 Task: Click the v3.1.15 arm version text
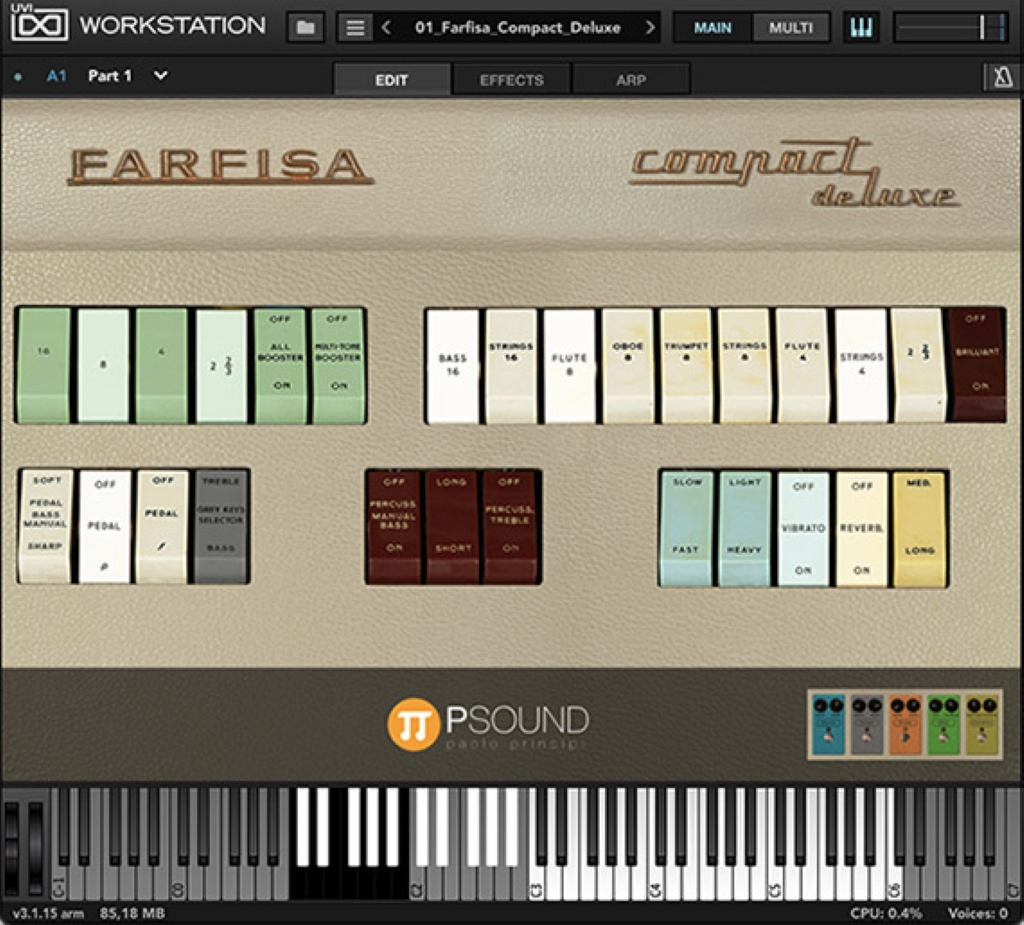[x=48, y=913]
